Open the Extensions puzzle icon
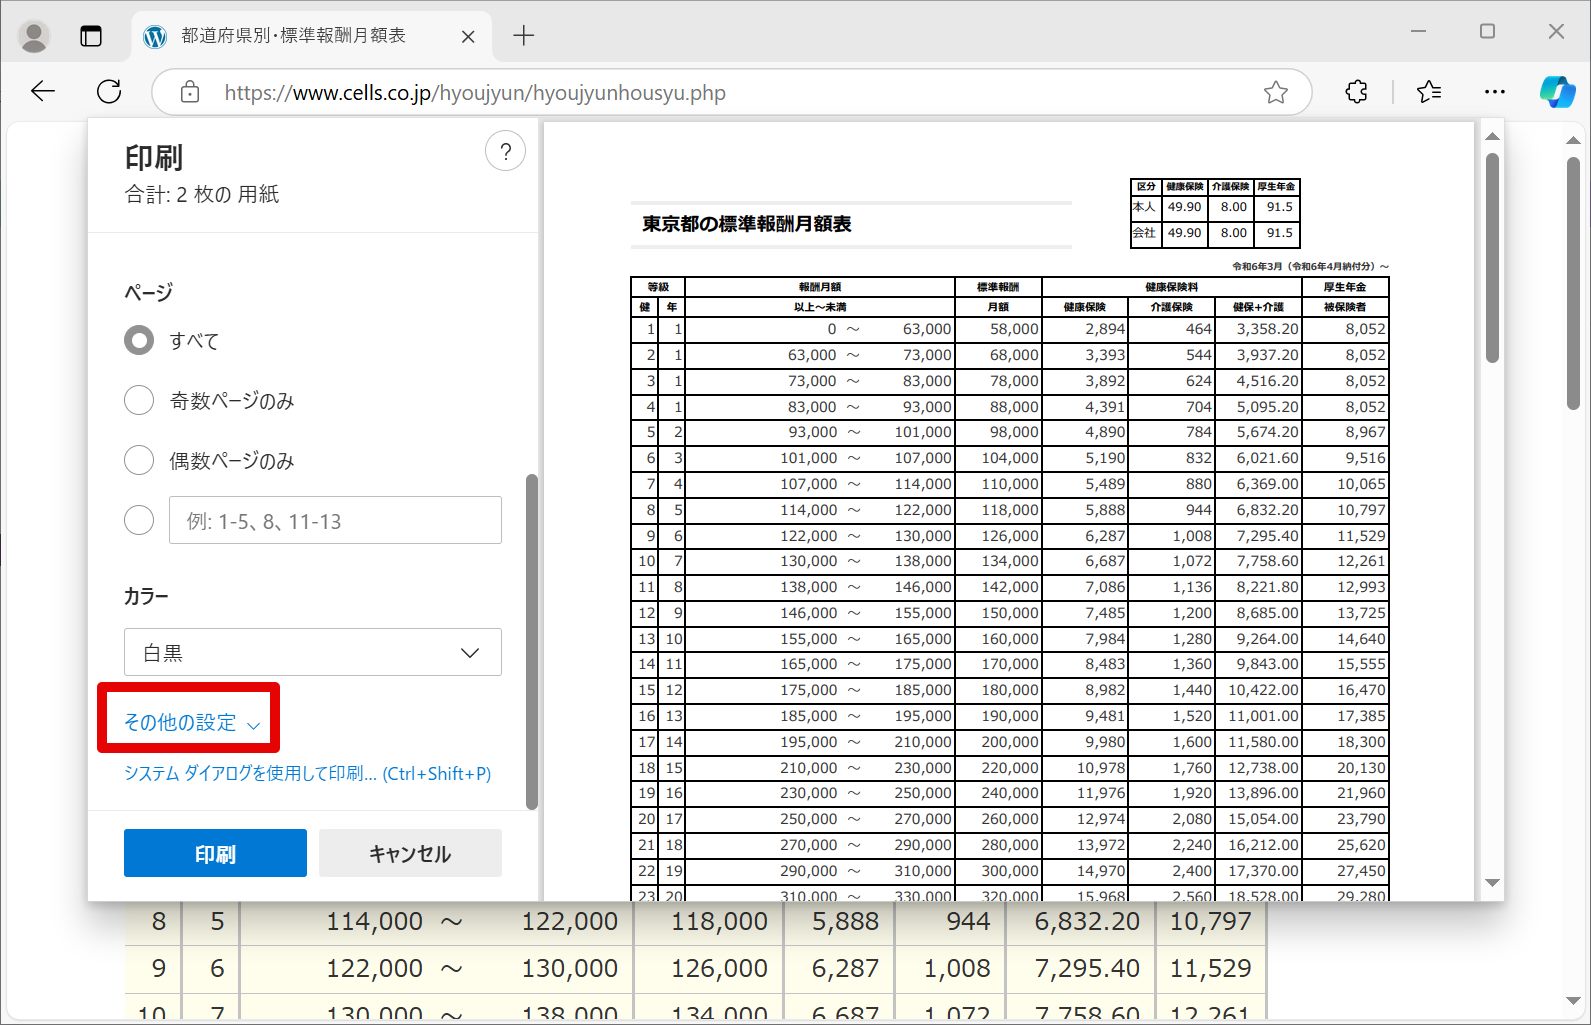The image size is (1591, 1025). click(1356, 92)
